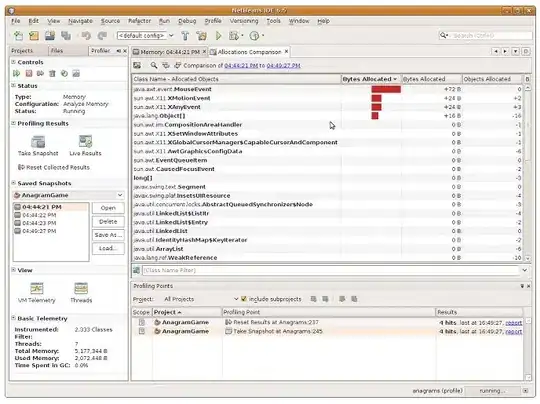Open the Live Results icon

(x=85, y=142)
